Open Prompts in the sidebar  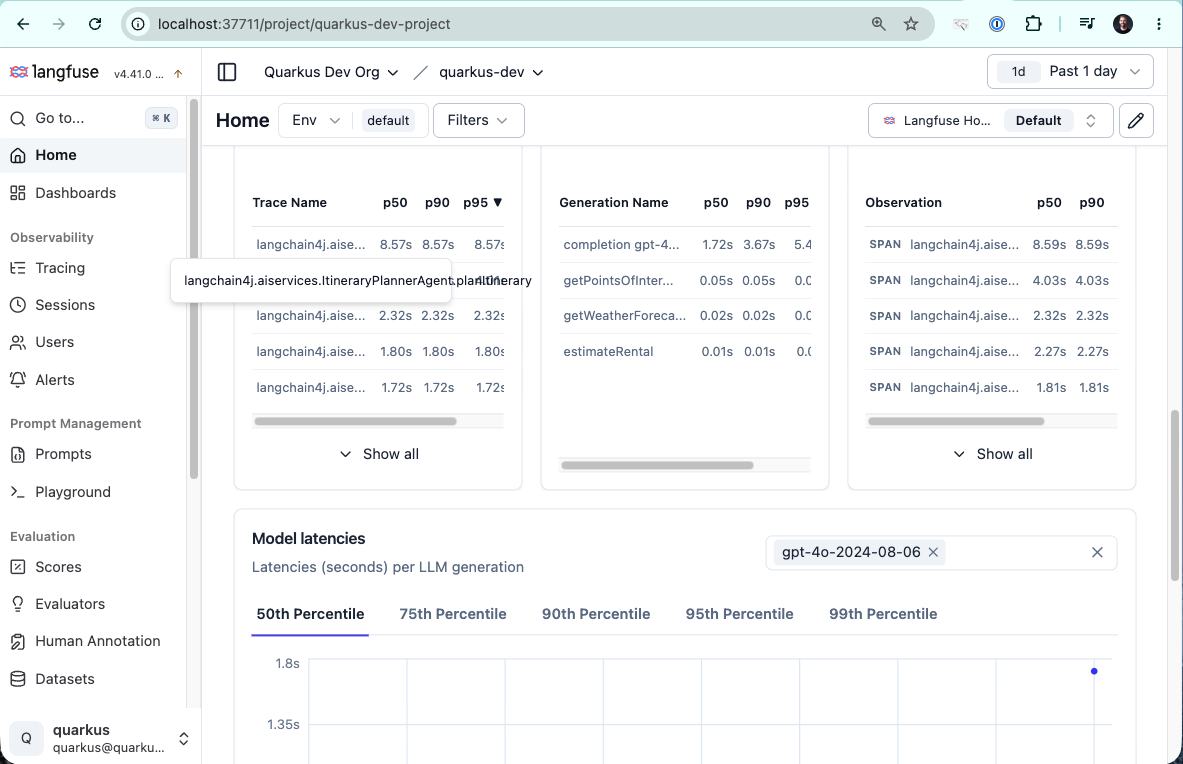pyautogui.click(x=94, y=454)
